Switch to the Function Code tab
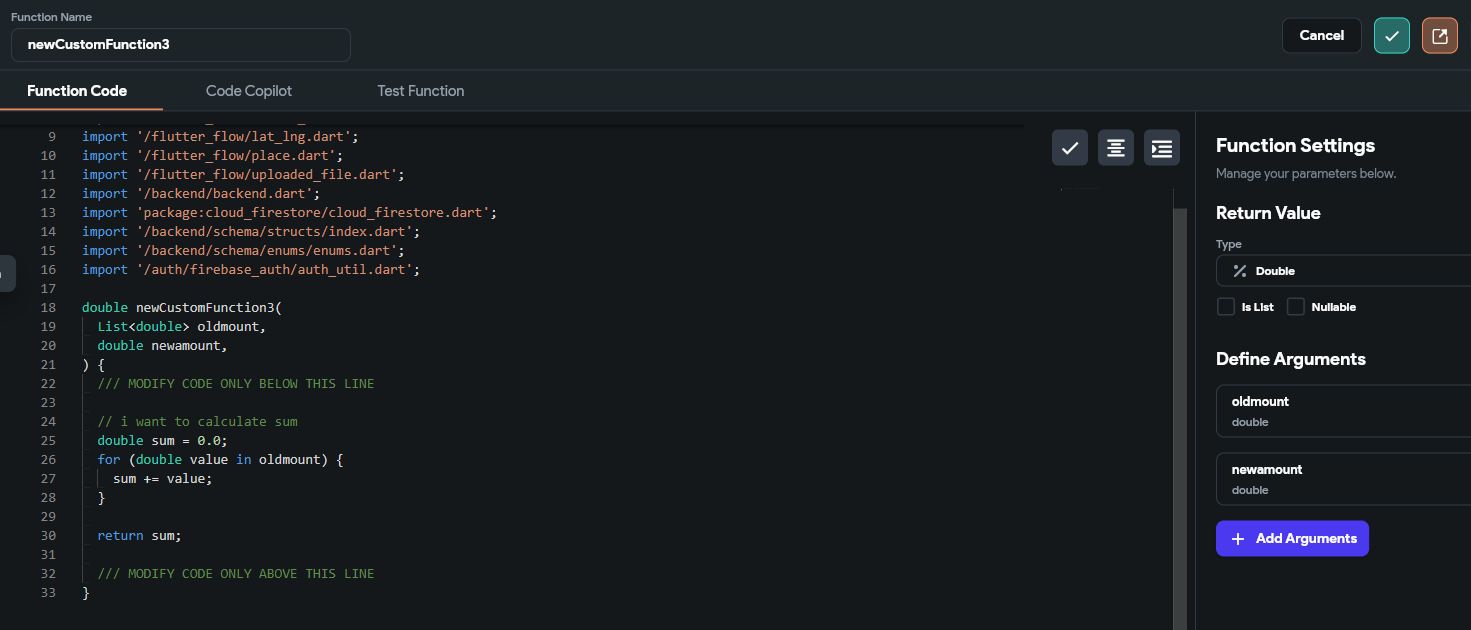This screenshot has width=1471, height=630. coord(77,91)
